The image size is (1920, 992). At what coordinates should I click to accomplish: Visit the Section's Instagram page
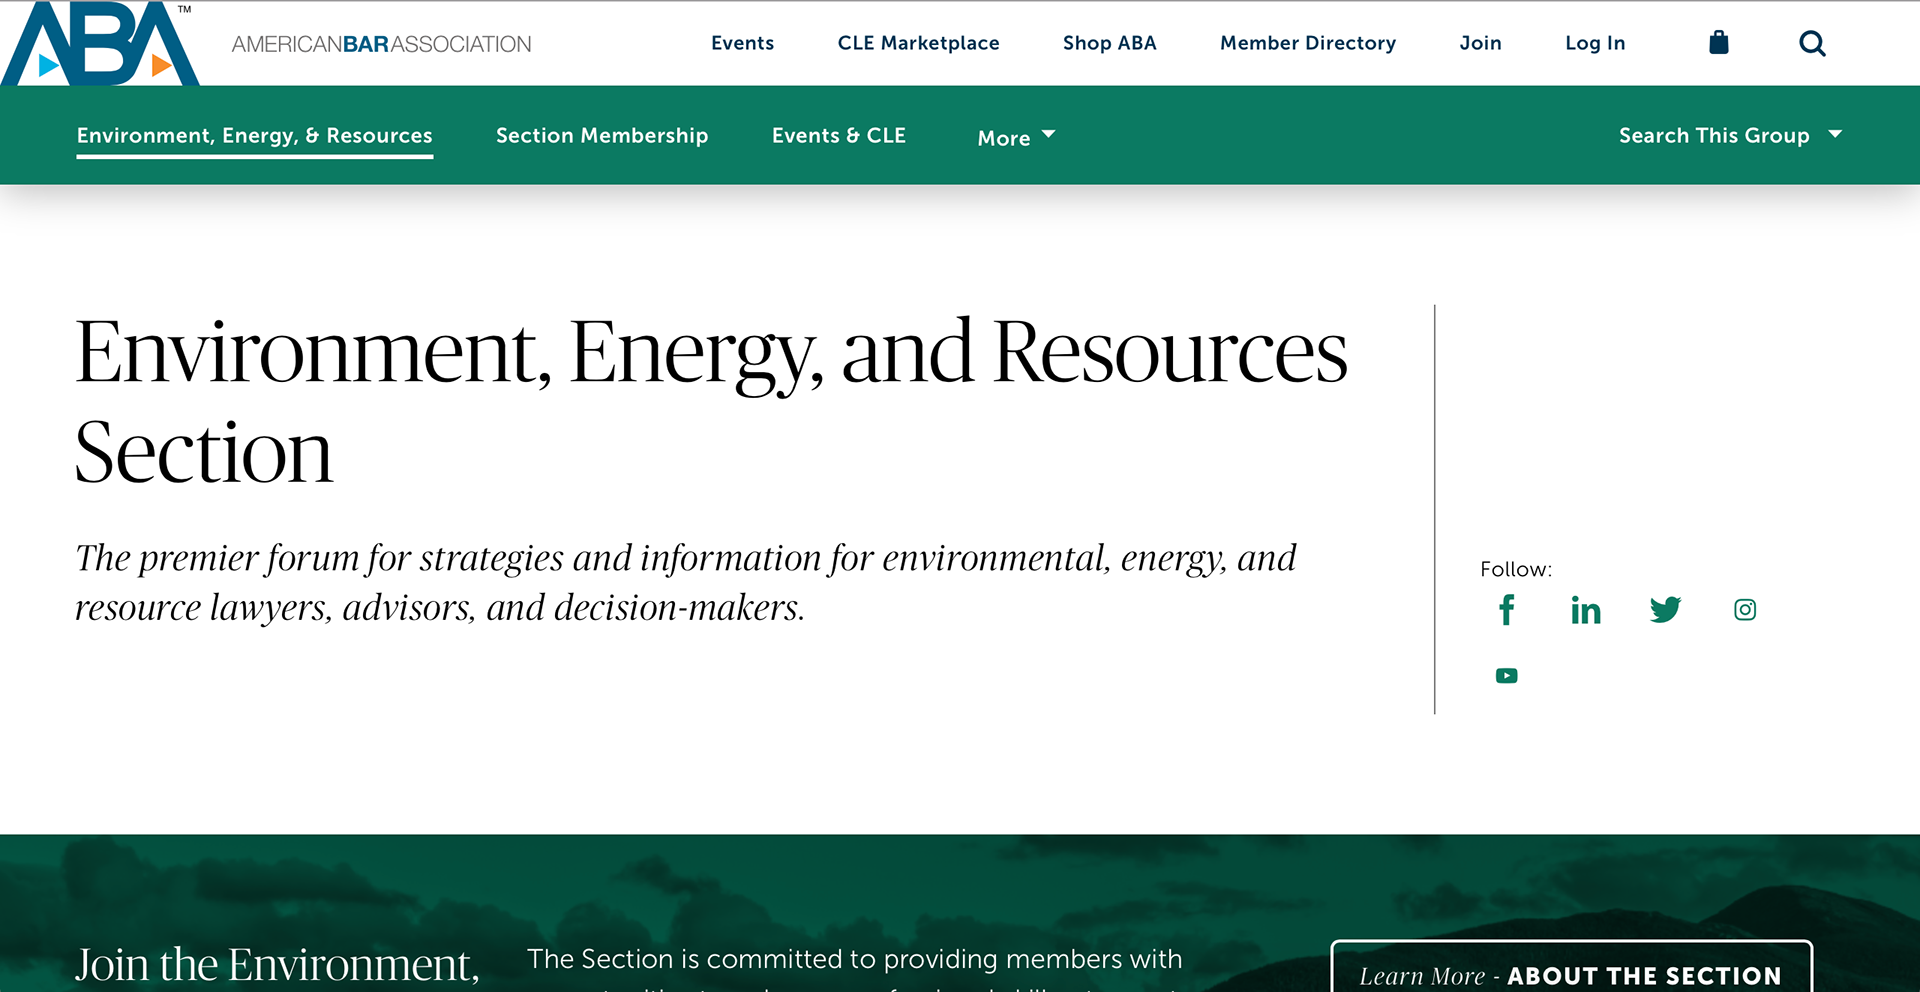(x=1745, y=610)
